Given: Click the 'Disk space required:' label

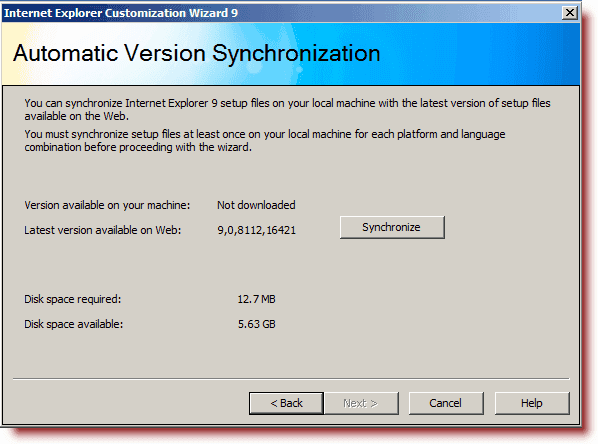Looking at the screenshot, I should [x=72, y=299].
